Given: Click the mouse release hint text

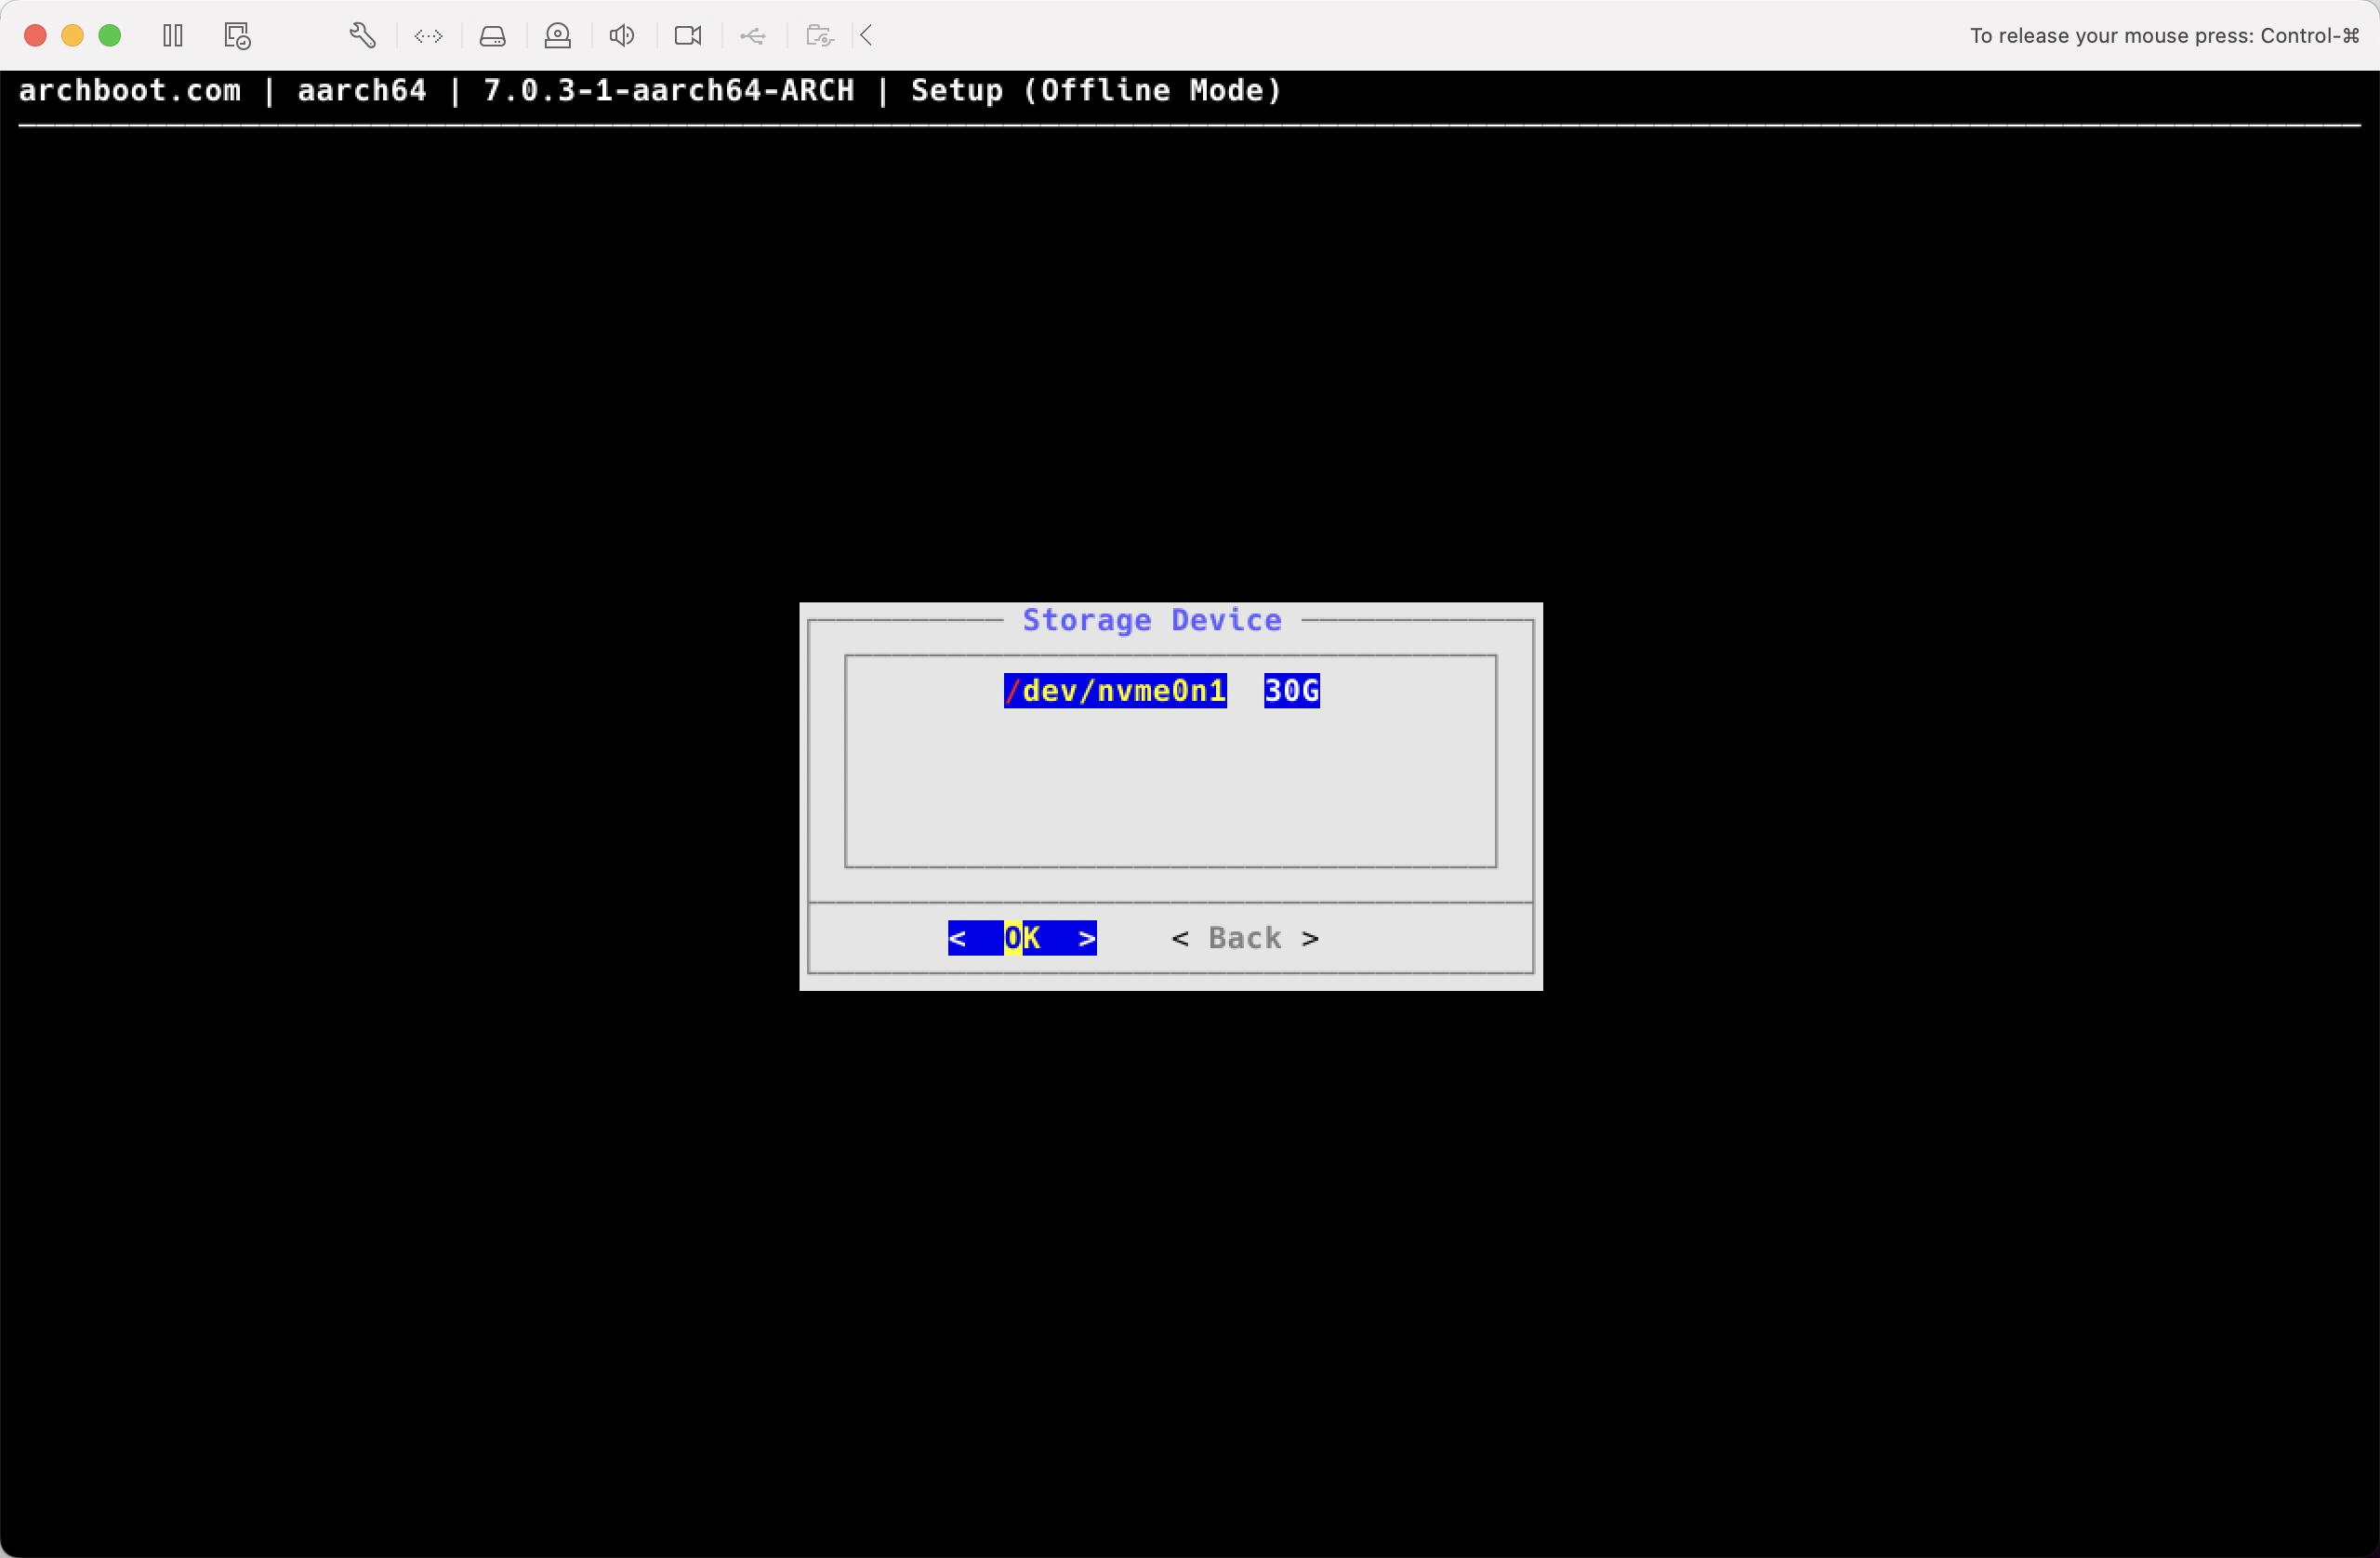Looking at the screenshot, I should click(2164, 36).
